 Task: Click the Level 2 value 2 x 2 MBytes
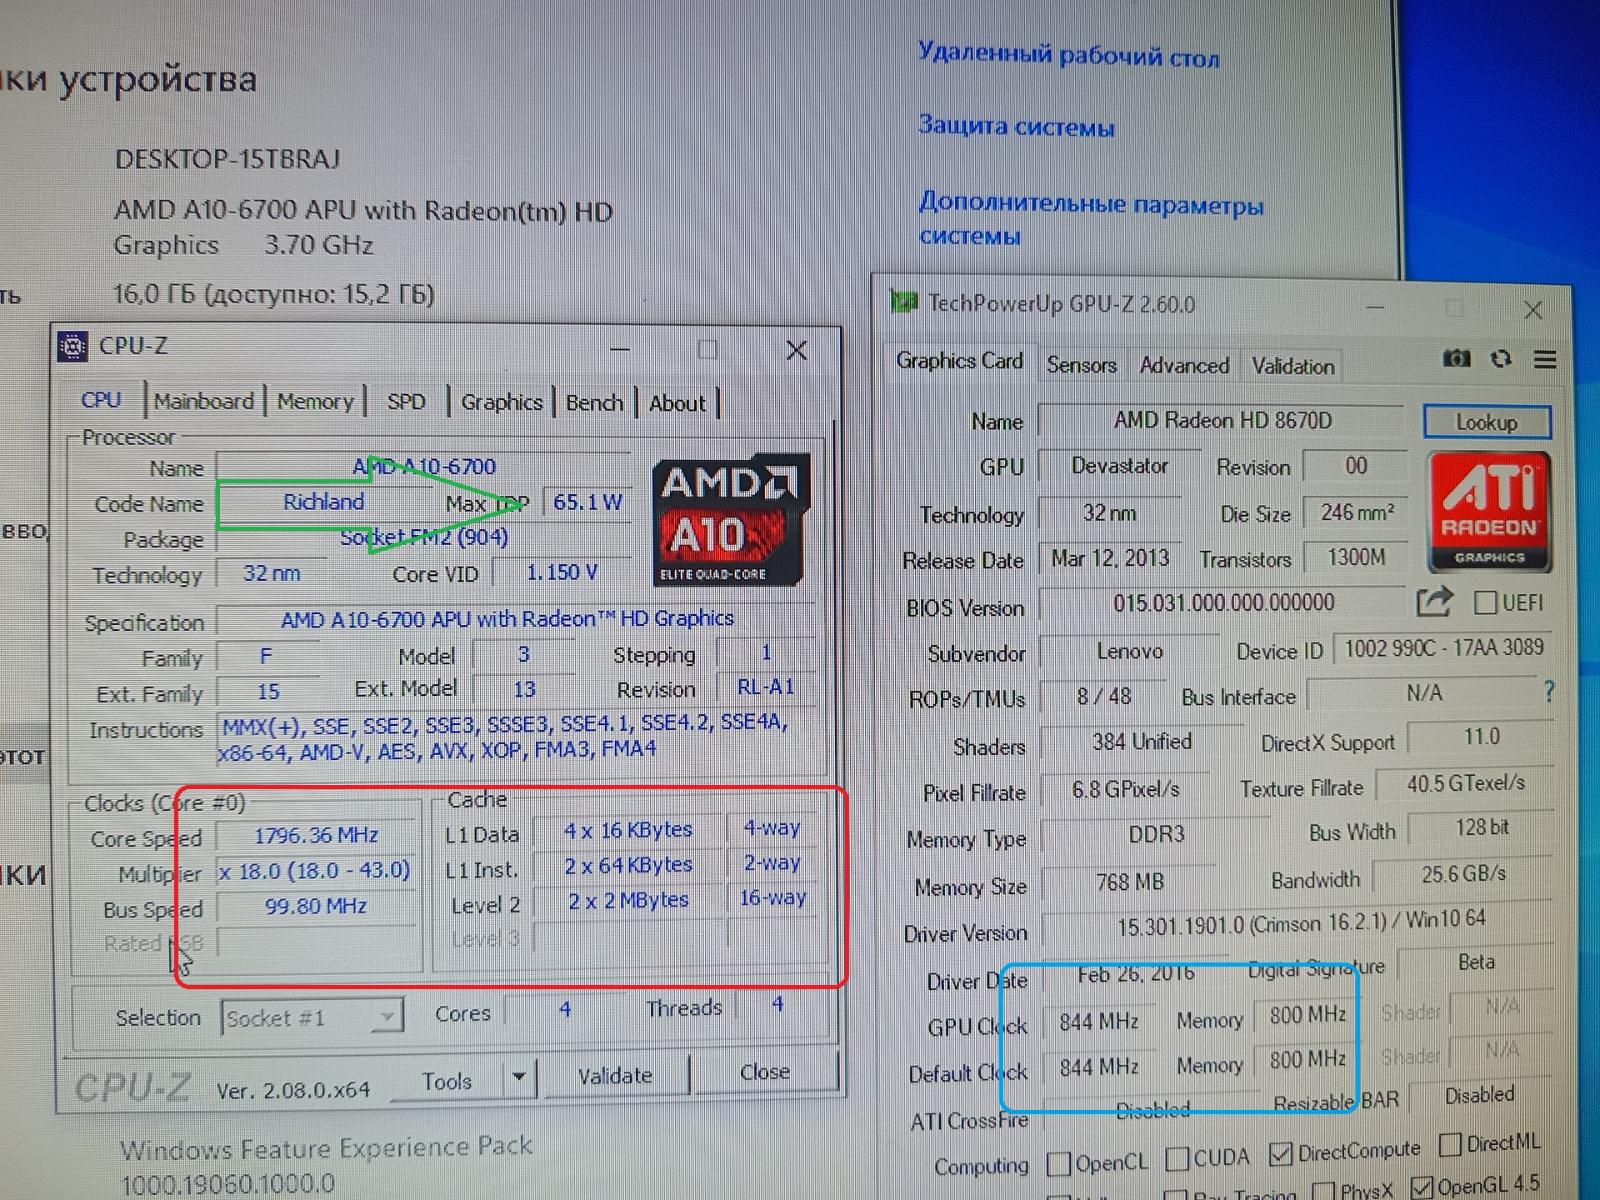pos(628,900)
